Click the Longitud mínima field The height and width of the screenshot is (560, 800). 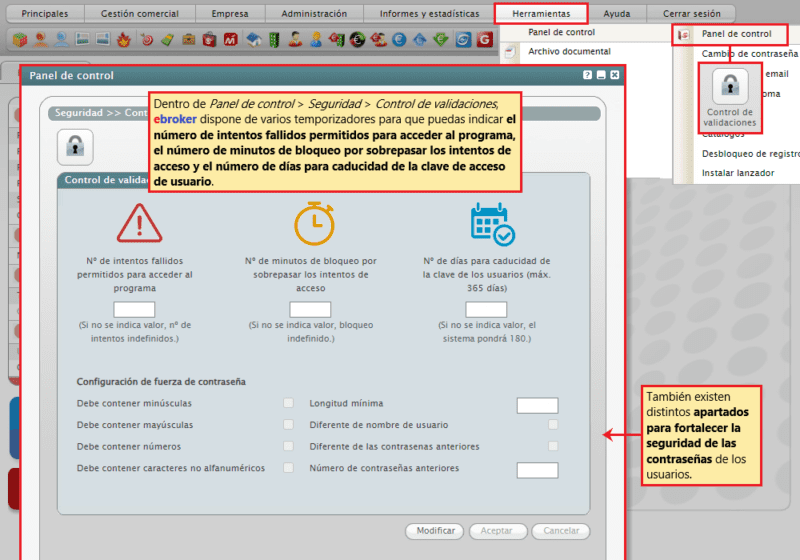(x=537, y=405)
